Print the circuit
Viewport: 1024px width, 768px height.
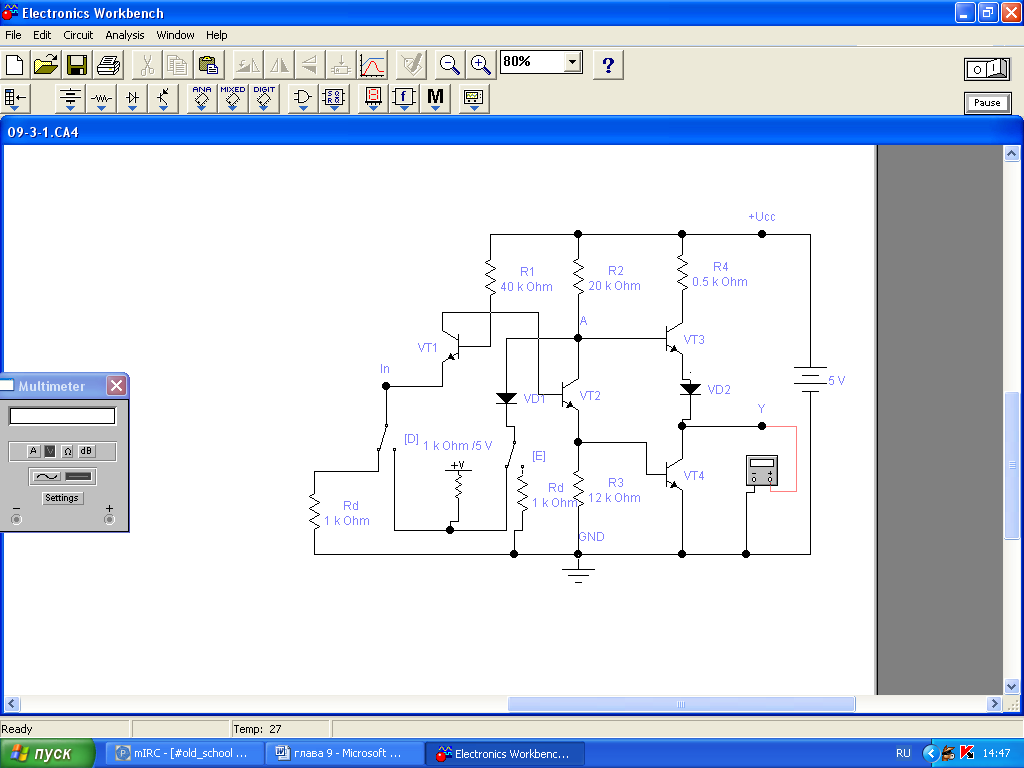tap(108, 65)
